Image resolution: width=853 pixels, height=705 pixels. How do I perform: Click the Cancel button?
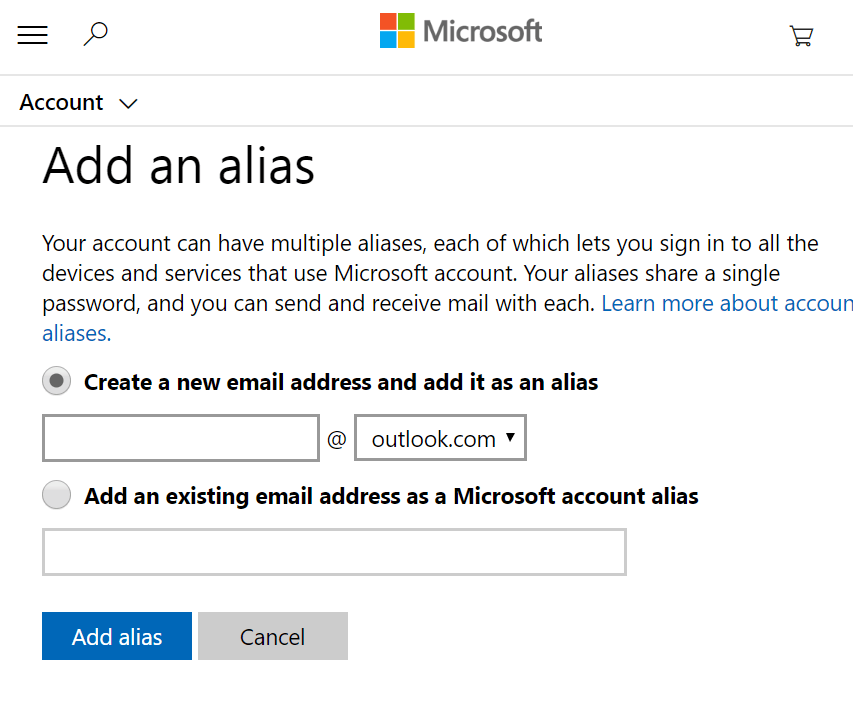coord(273,636)
